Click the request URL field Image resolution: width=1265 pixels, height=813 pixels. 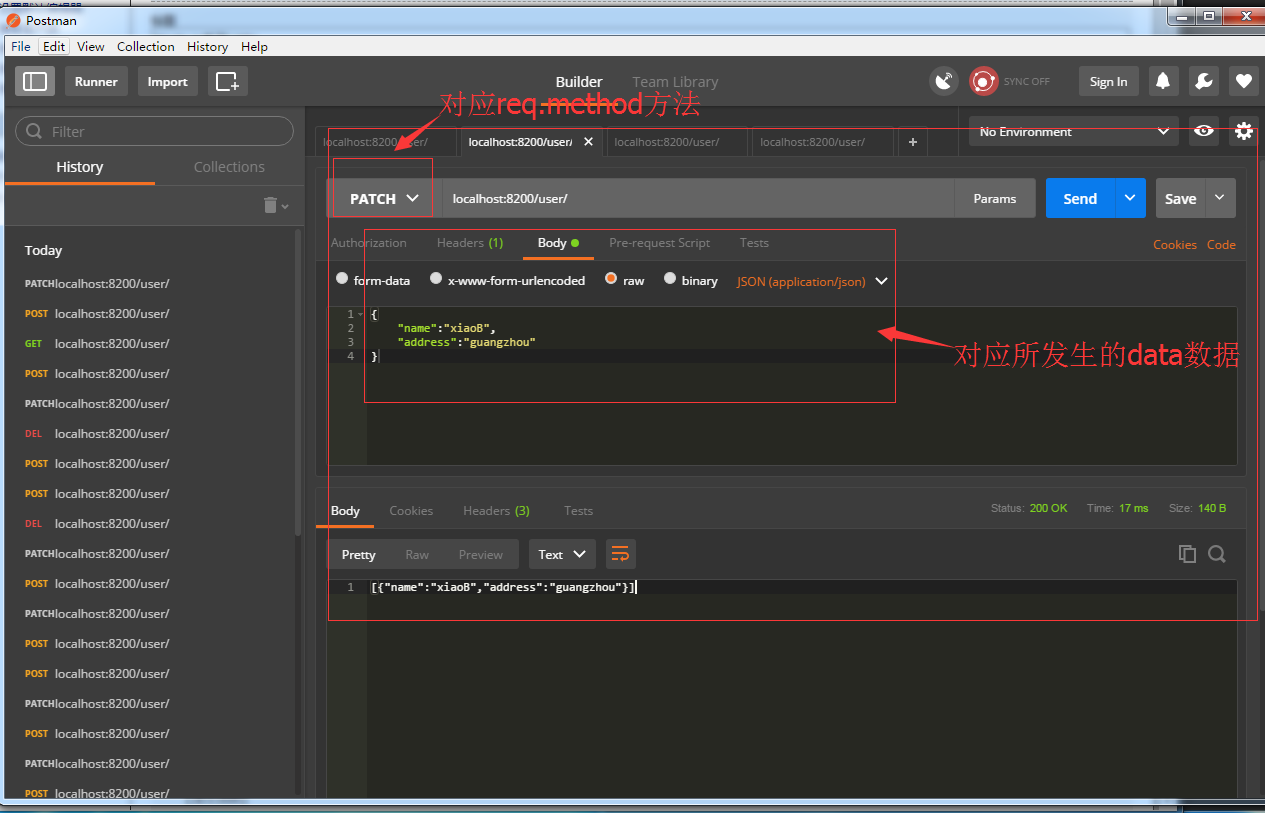[x=699, y=198]
